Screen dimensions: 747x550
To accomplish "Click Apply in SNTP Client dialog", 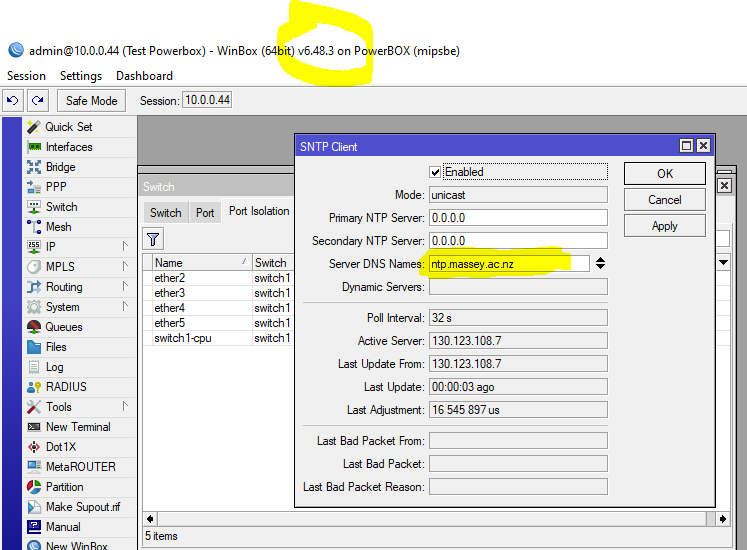I will [x=665, y=226].
